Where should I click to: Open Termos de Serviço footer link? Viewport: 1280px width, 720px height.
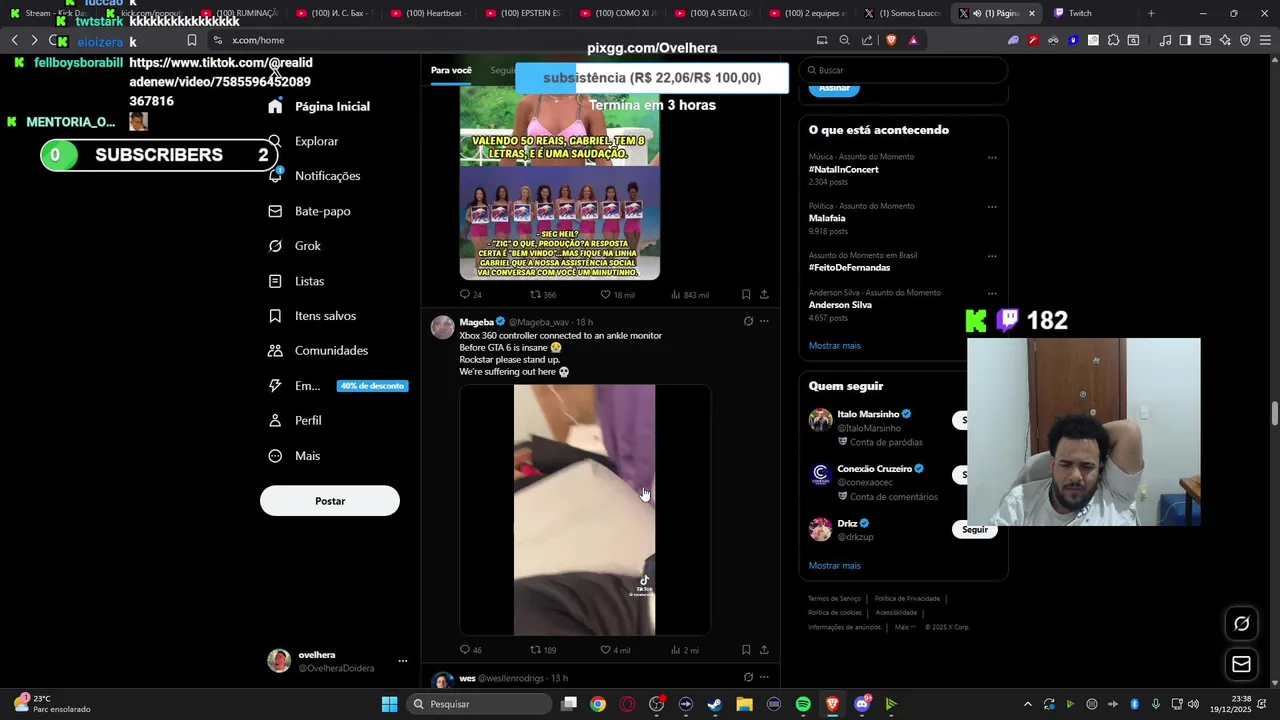(834, 599)
